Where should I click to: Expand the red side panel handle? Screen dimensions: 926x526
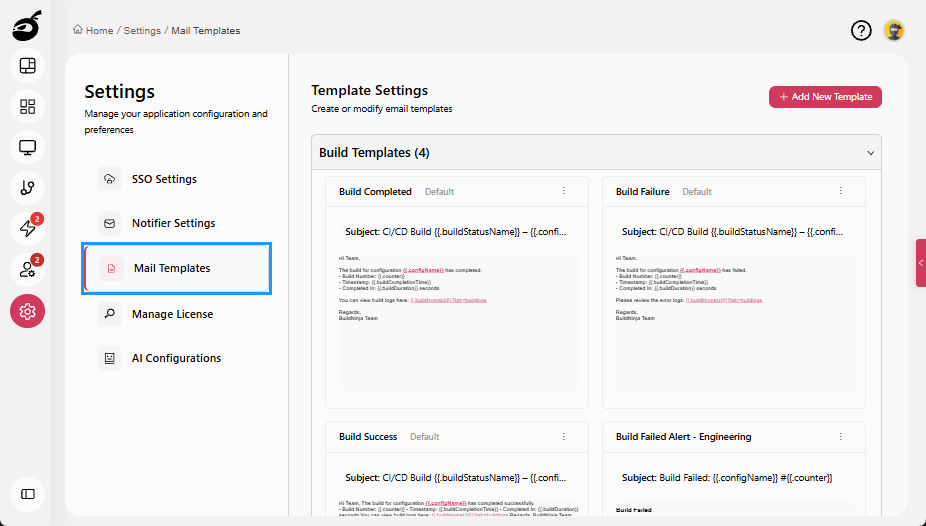[x=921, y=263]
